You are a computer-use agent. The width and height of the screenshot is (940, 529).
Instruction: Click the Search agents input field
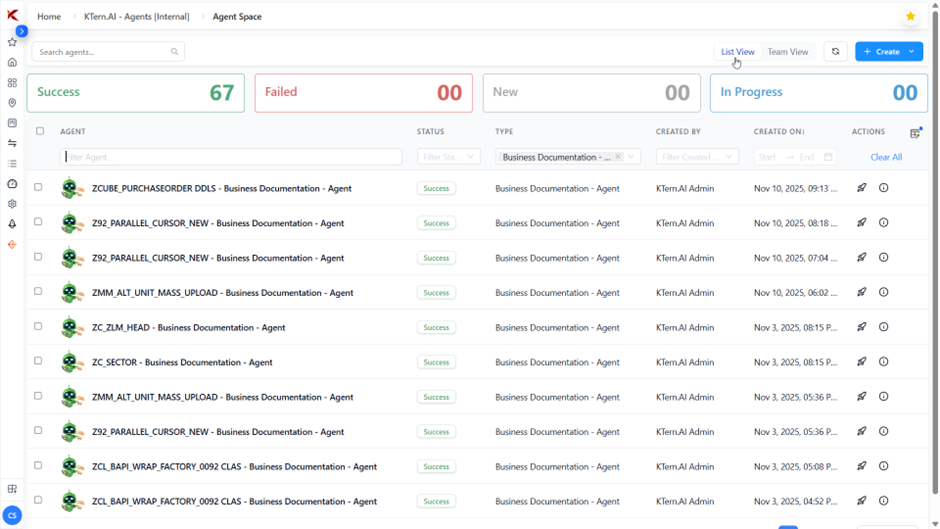105,52
